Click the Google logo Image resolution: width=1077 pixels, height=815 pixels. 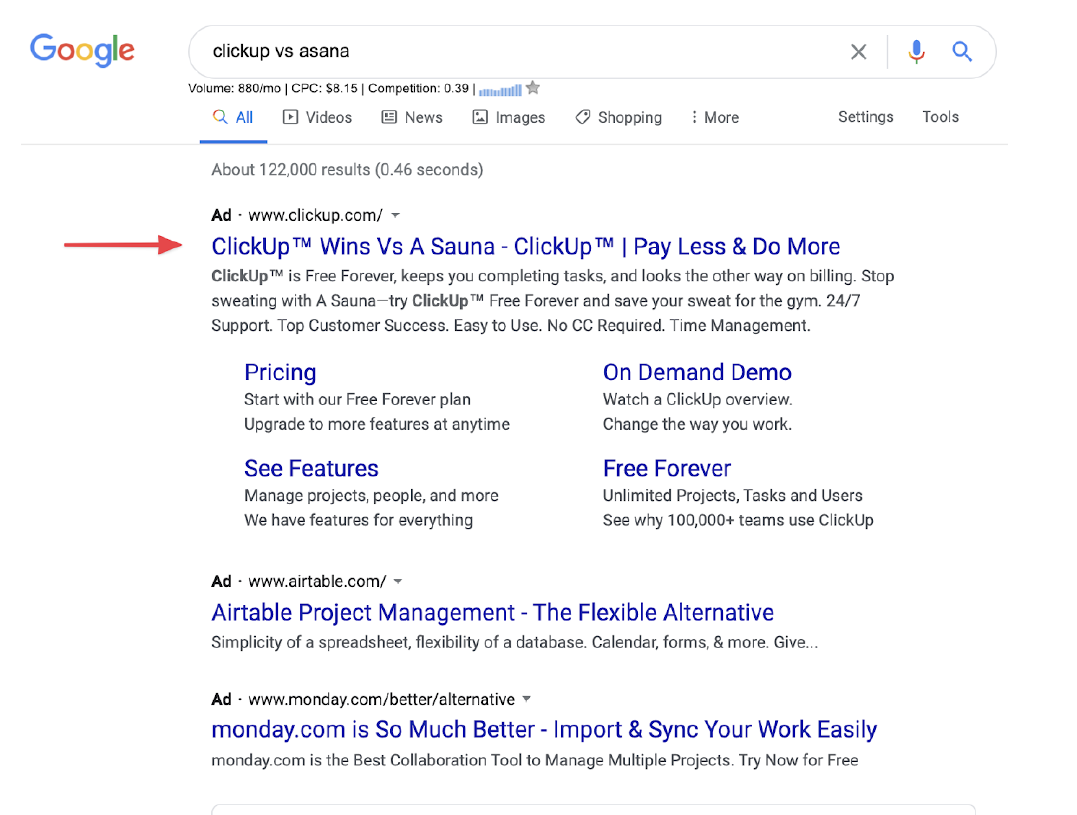click(x=82, y=50)
